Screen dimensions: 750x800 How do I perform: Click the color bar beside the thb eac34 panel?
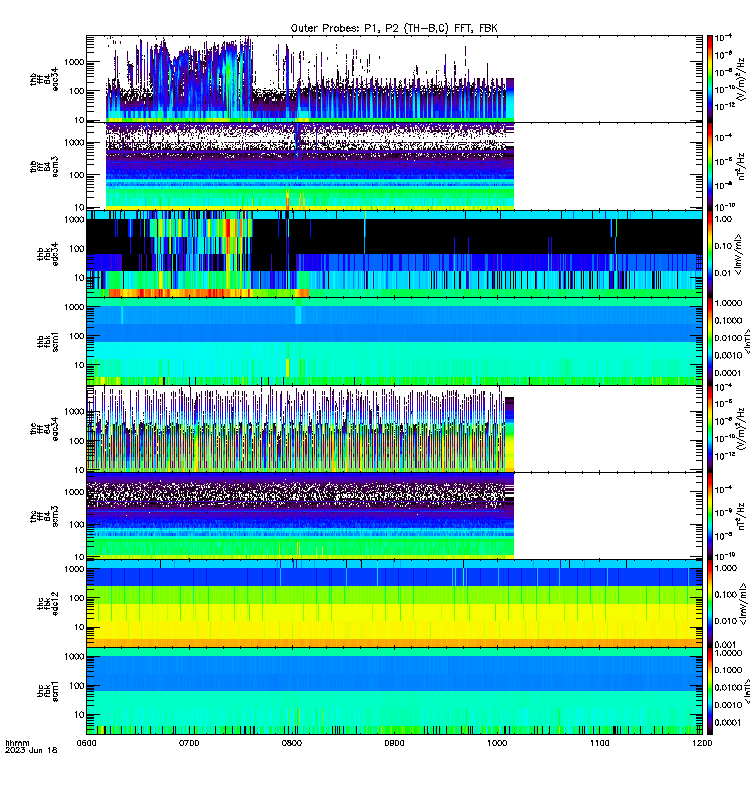(x=710, y=79)
